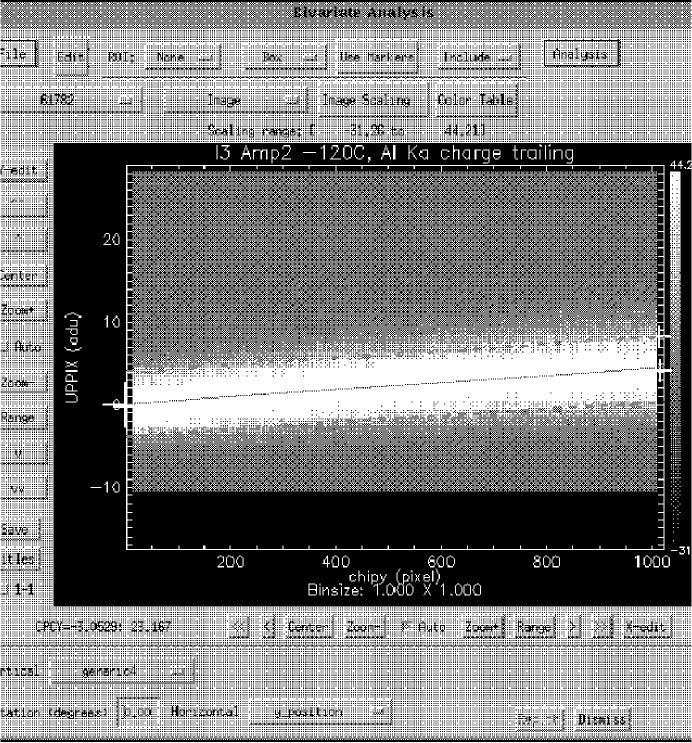Pan right with single right-arrow button

point(574,628)
